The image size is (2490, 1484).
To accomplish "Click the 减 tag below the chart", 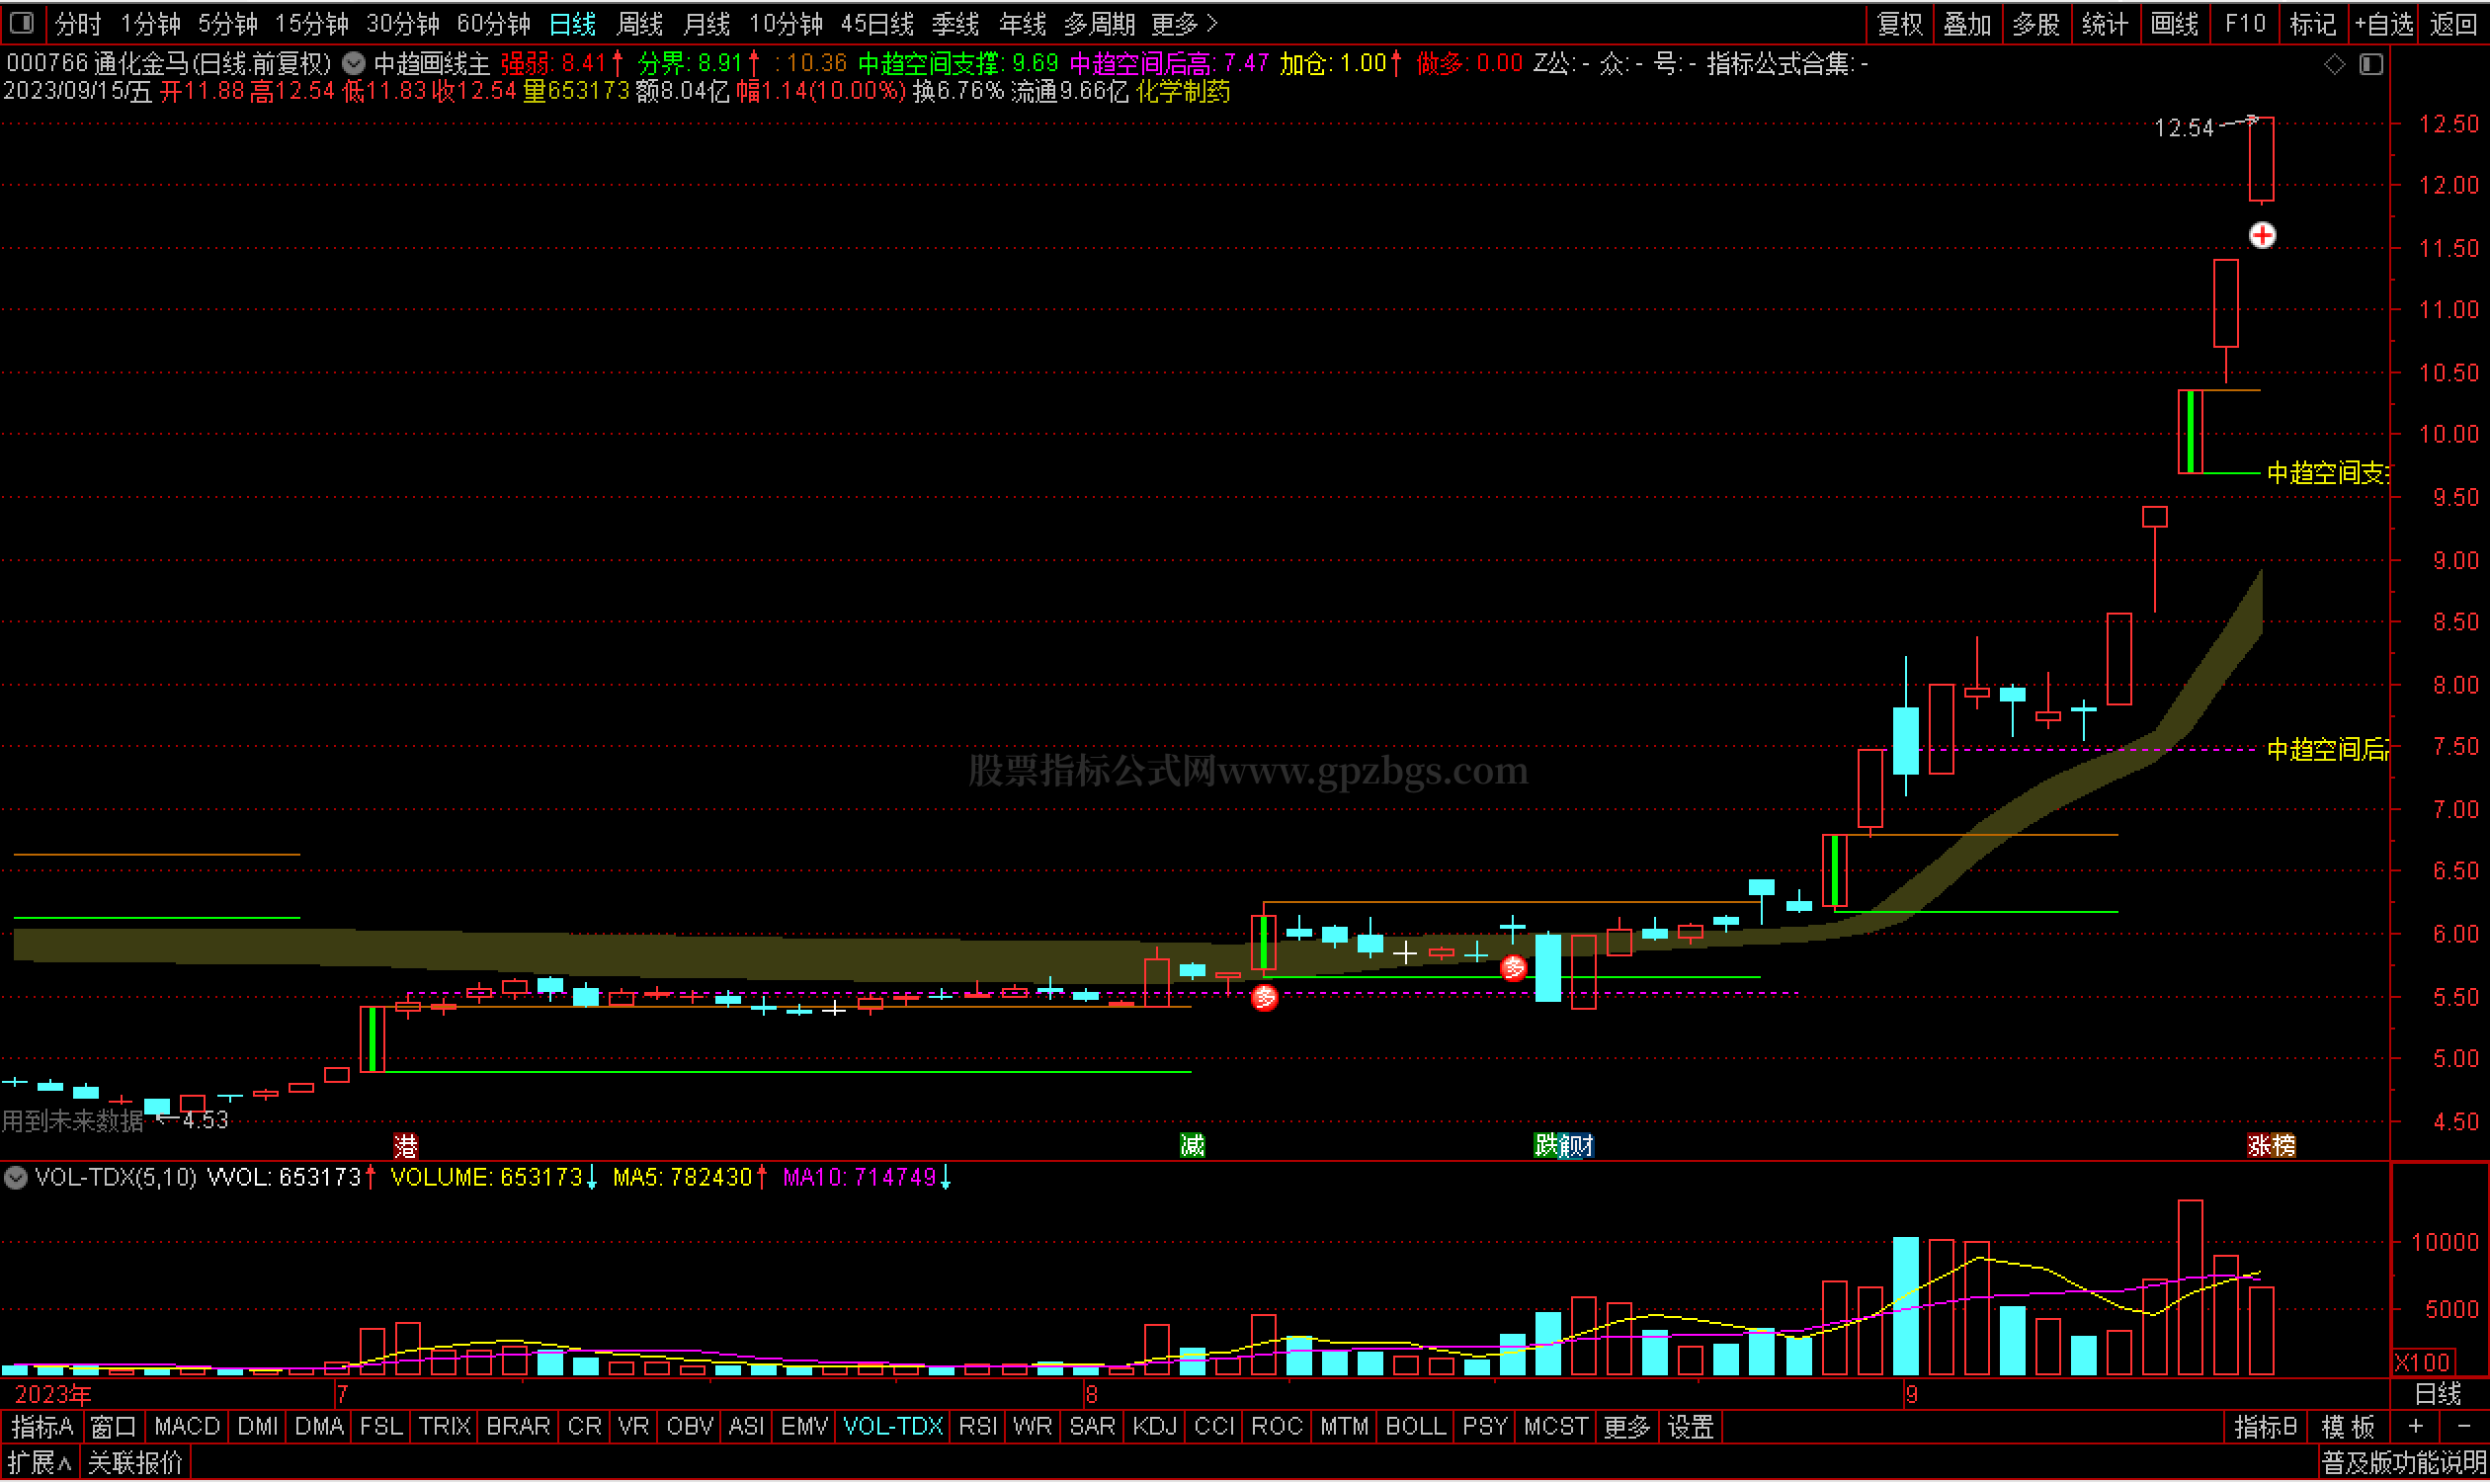I will tap(1192, 1145).
